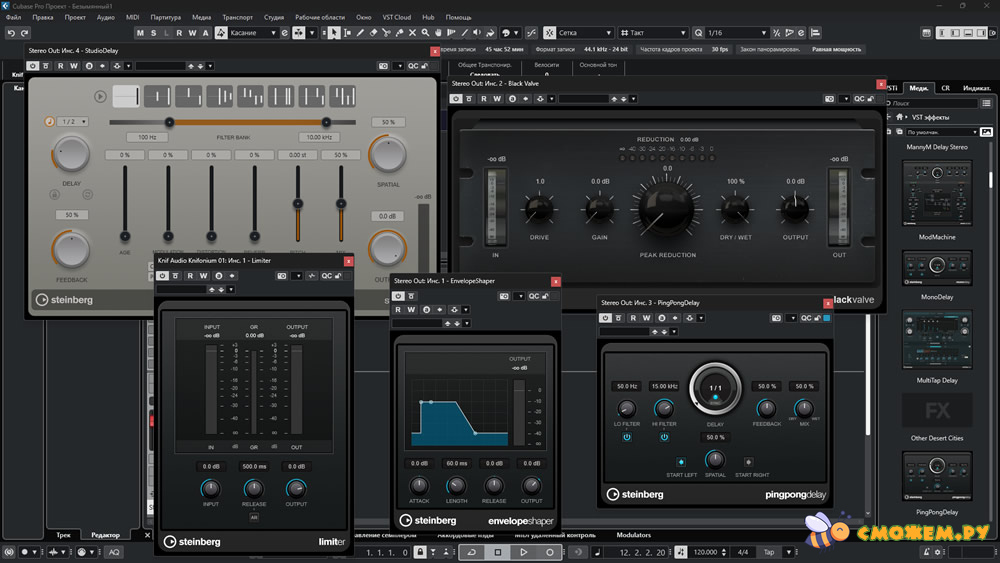
Task: Select the Split scissors tool
Action: pos(386,33)
